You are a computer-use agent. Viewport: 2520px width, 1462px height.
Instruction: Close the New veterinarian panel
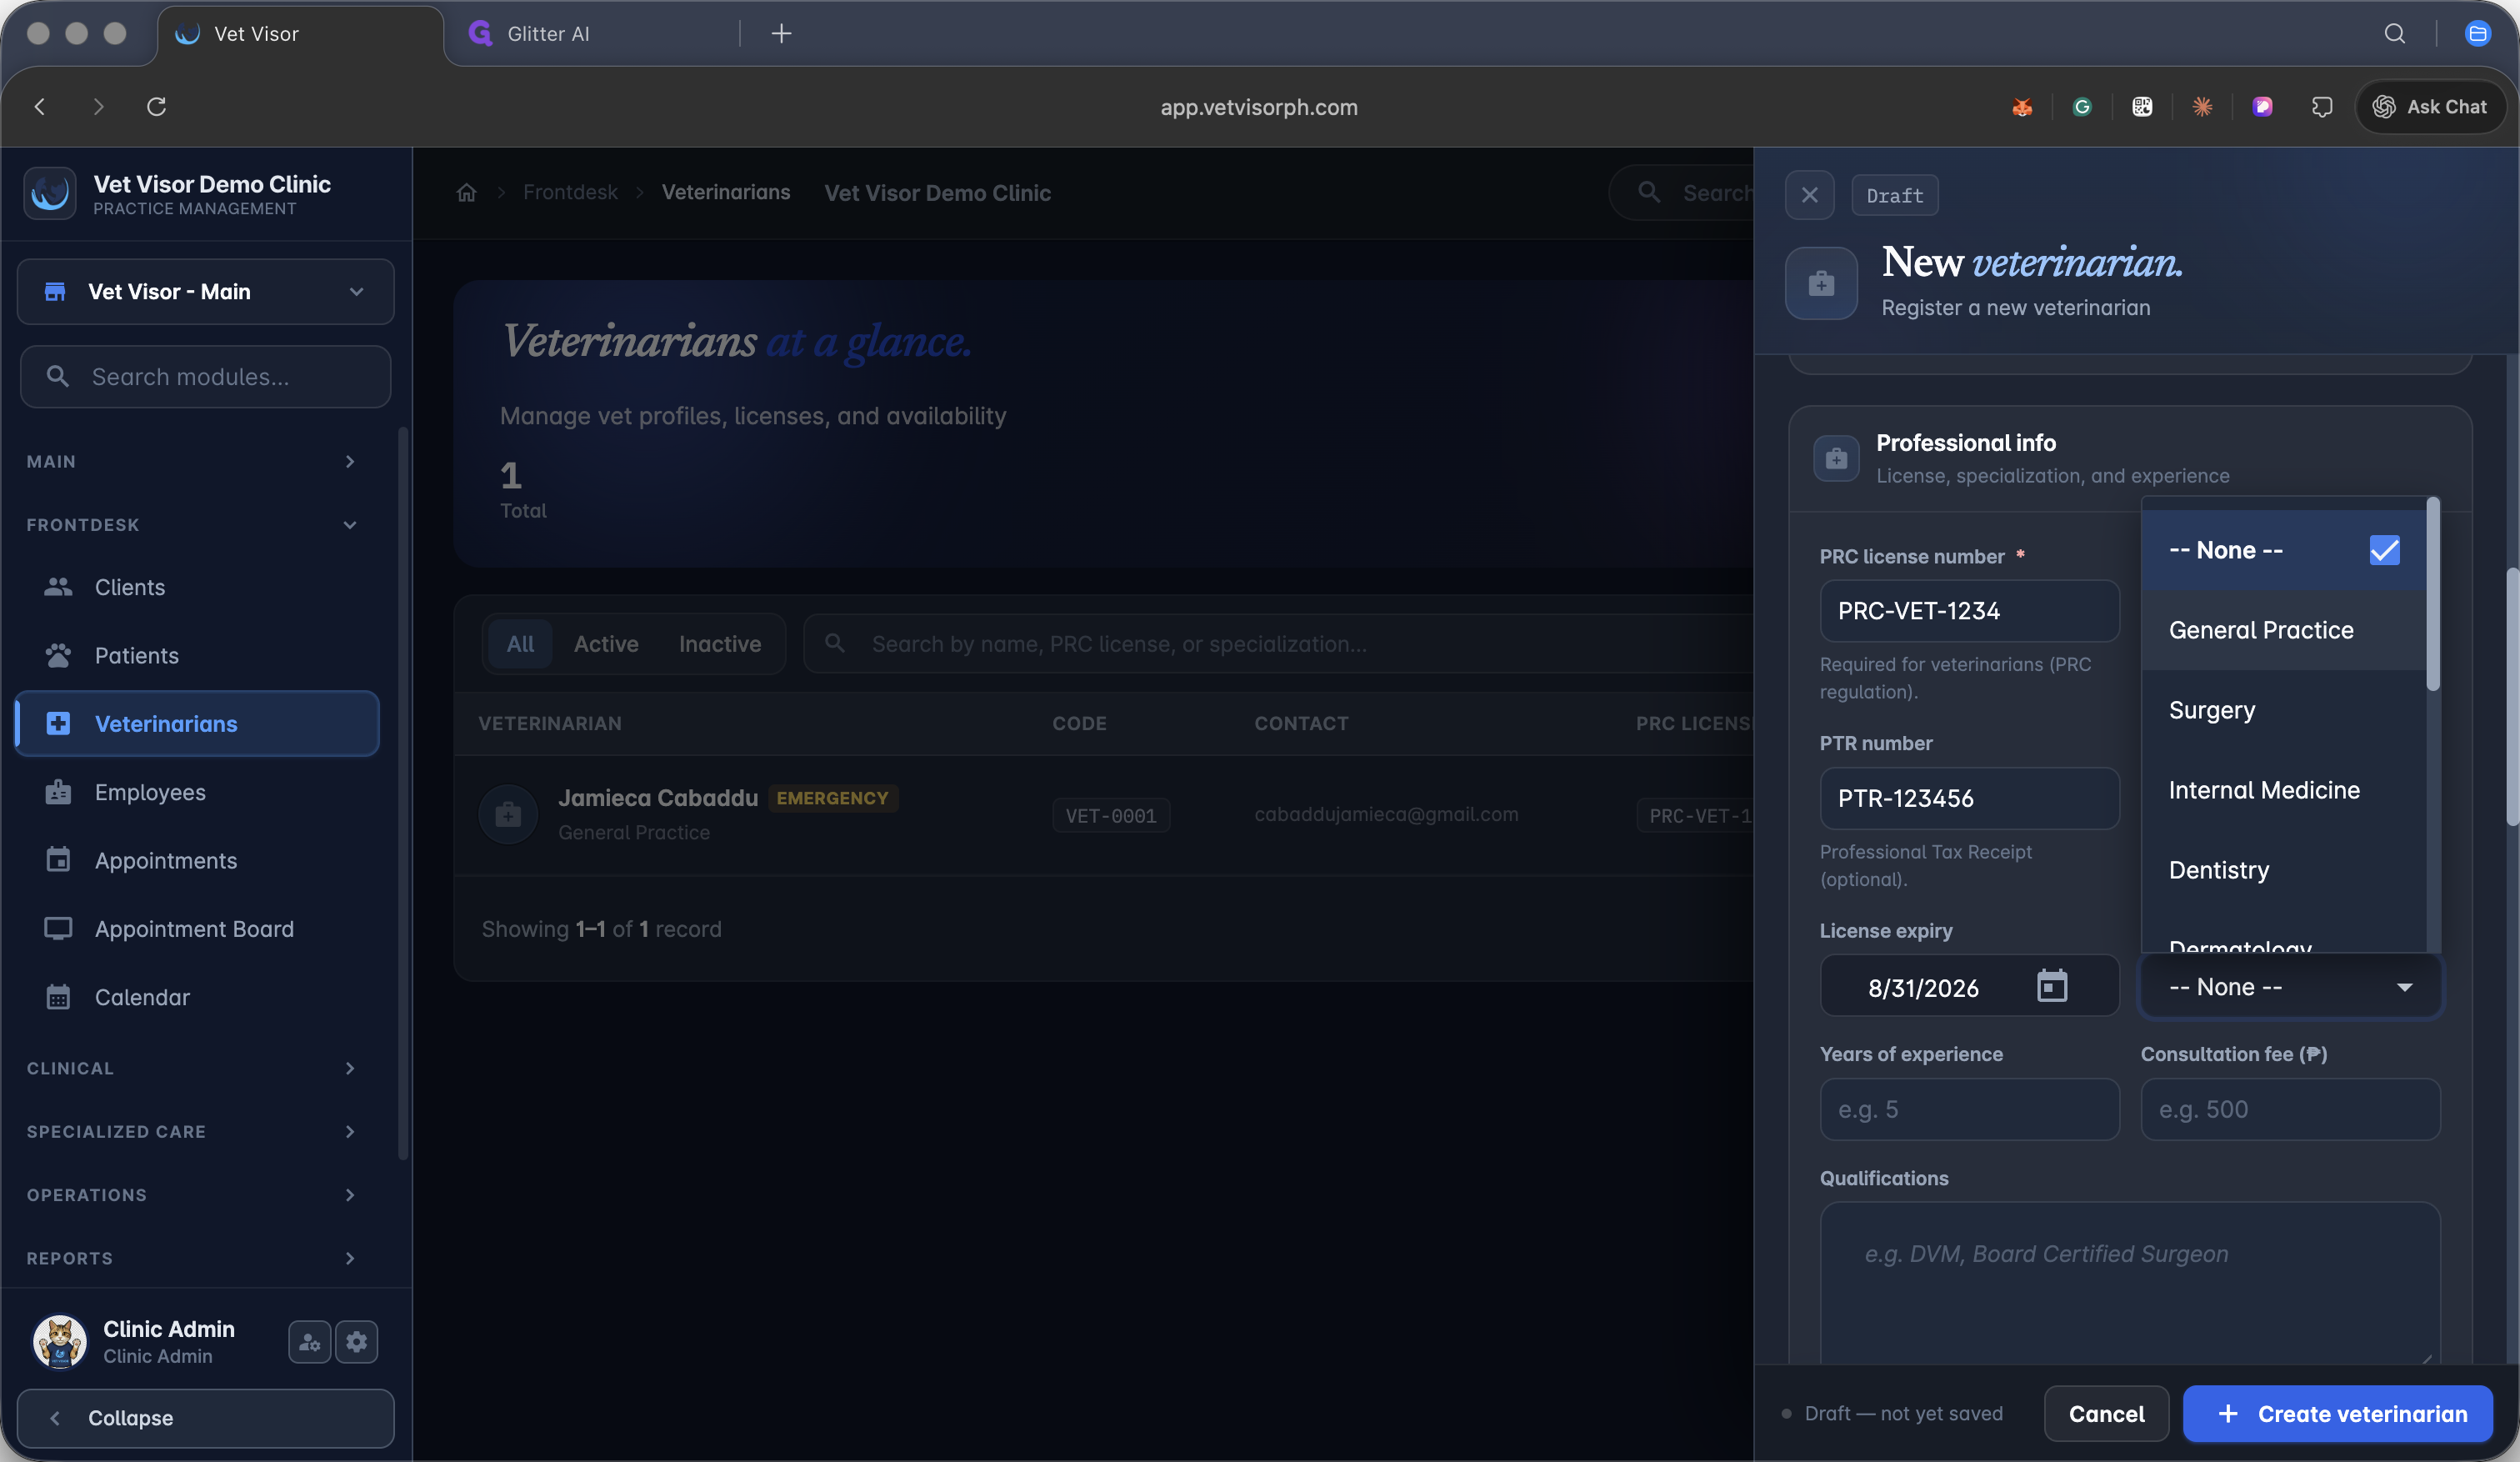[1809, 195]
